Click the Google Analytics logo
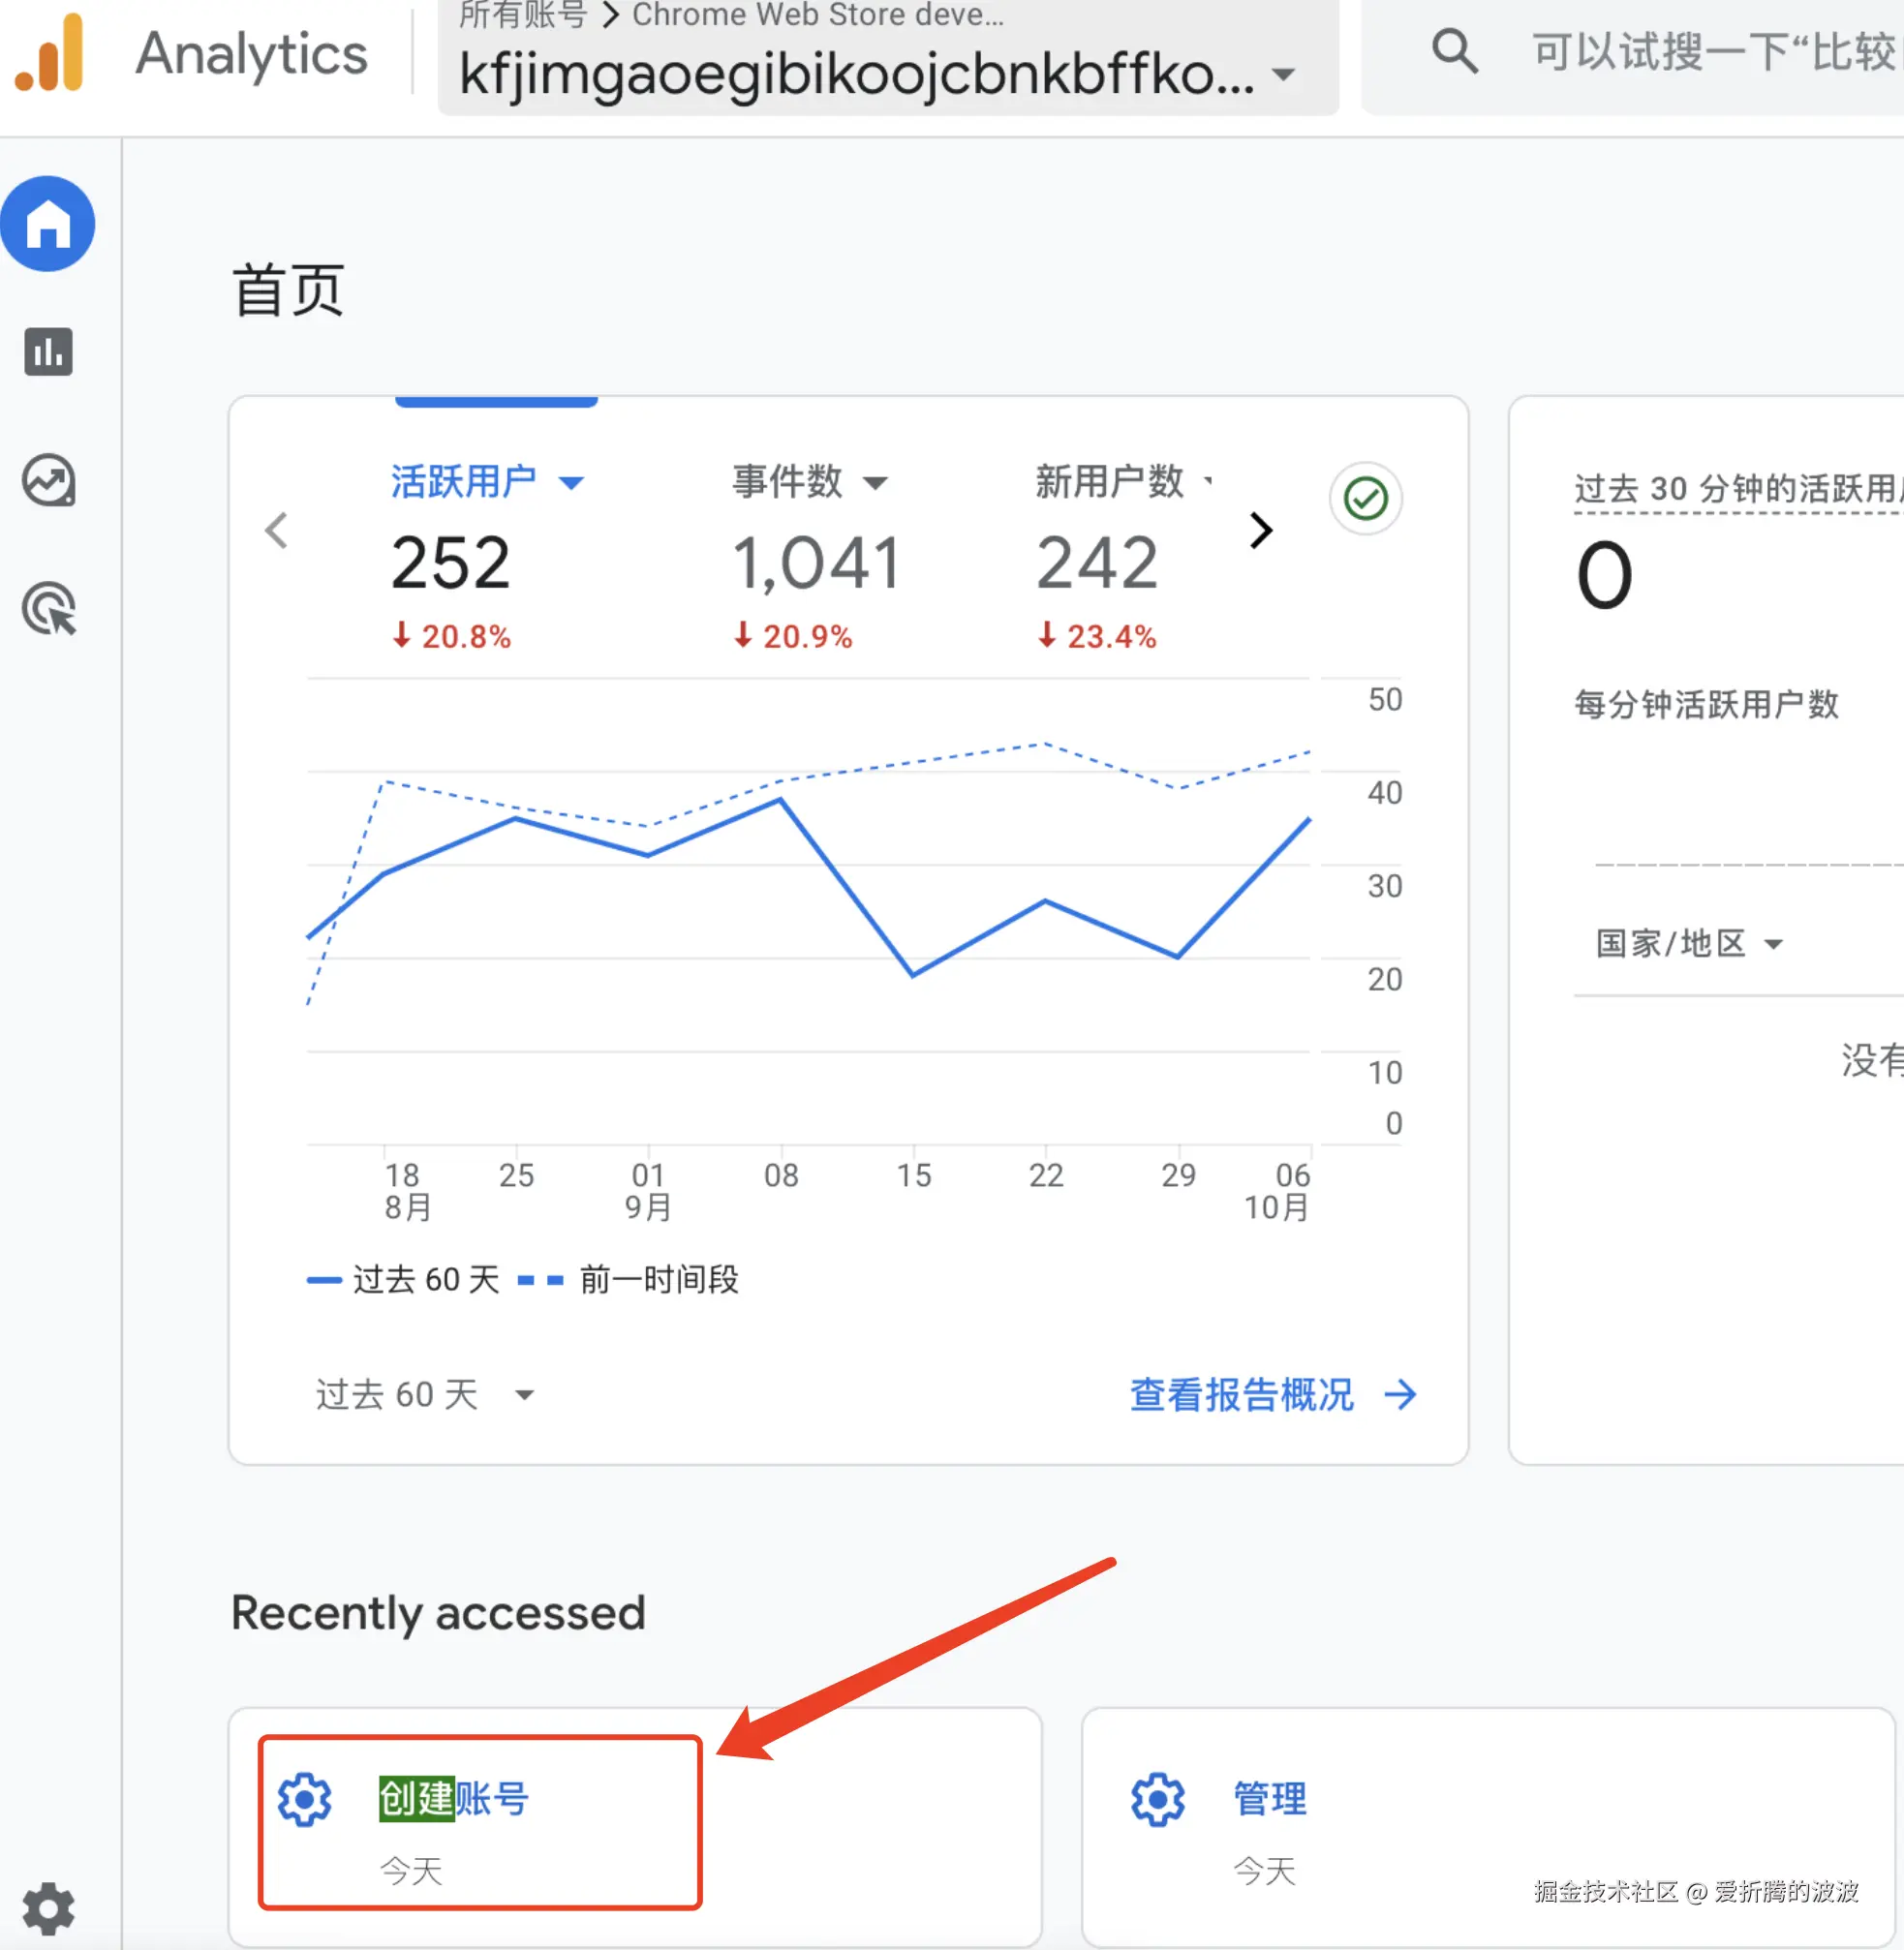Image resolution: width=1904 pixels, height=1950 pixels. tap(50, 52)
